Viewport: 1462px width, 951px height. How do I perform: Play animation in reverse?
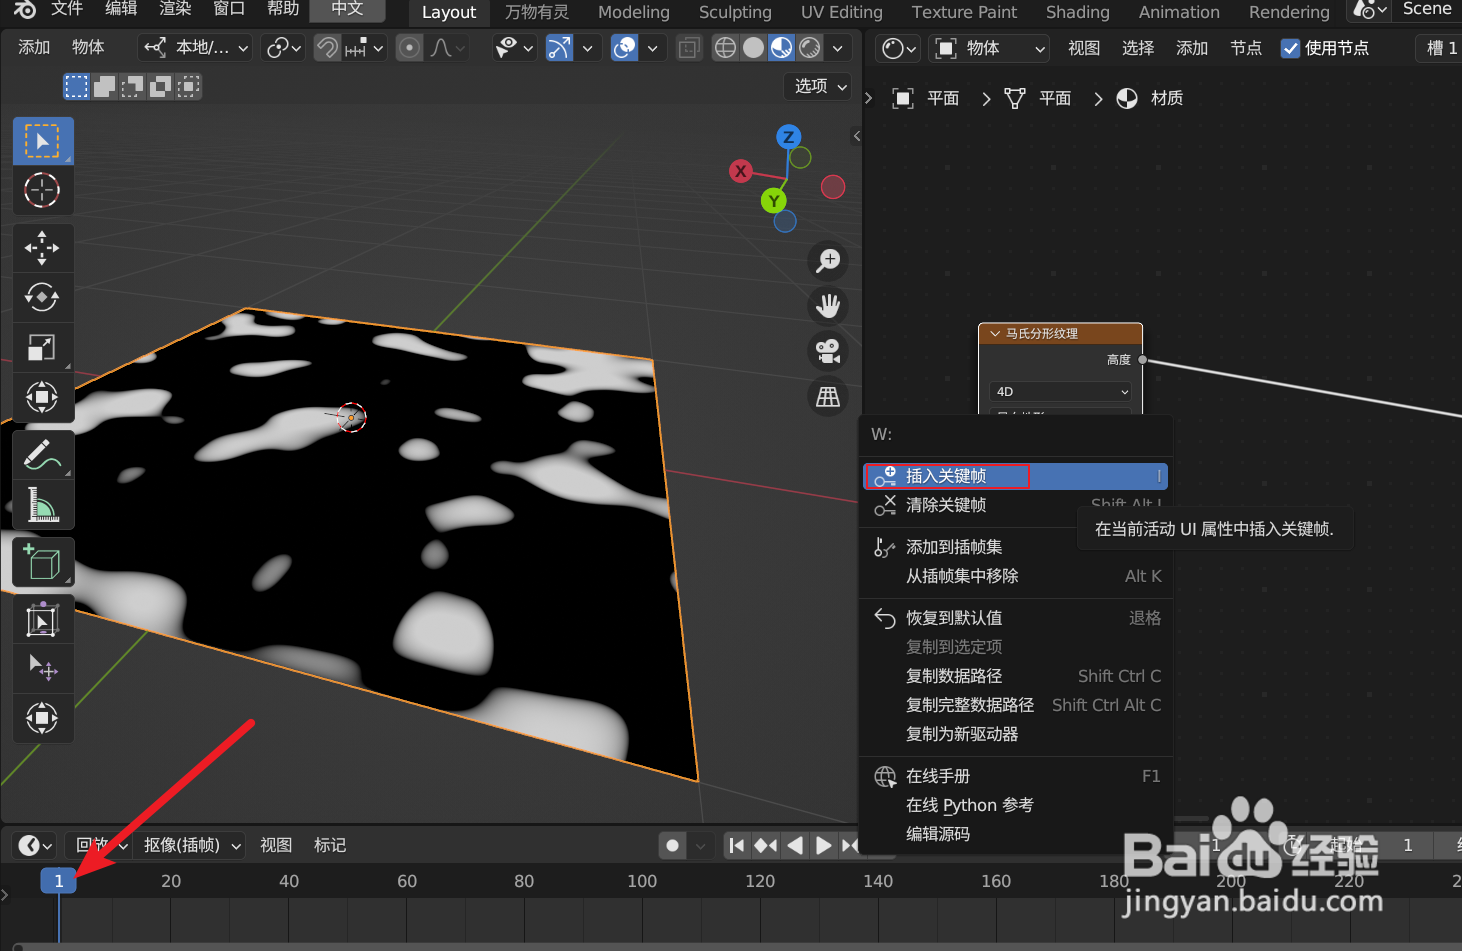(795, 846)
